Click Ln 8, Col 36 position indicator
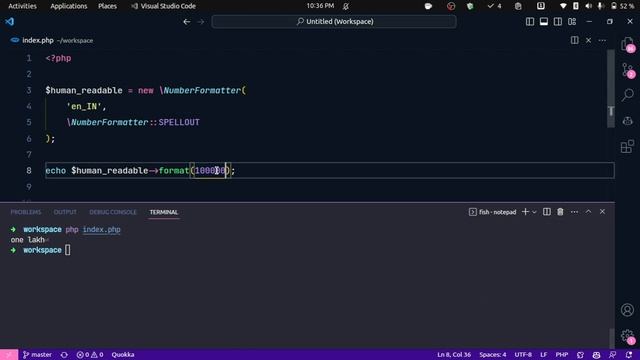The height and width of the screenshot is (360, 640). coord(454,355)
